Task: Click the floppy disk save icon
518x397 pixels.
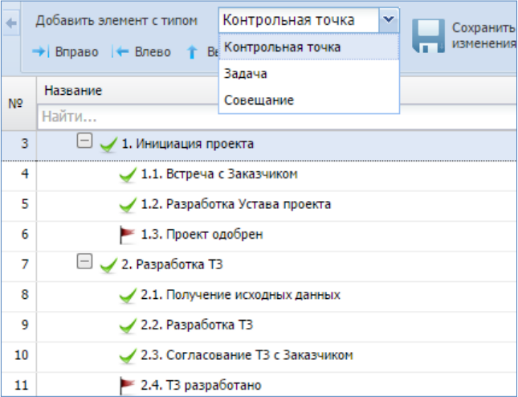Action: click(x=428, y=36)
